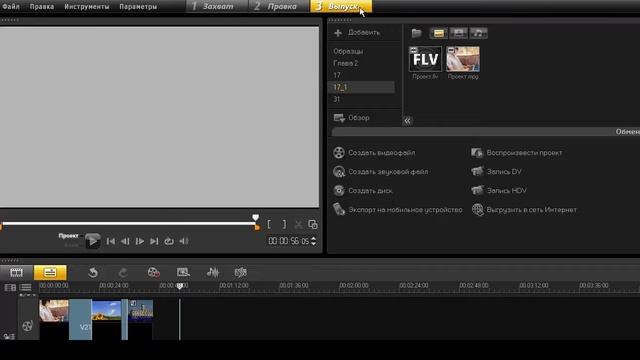Click Запись HDV
640x360 pixels.
click(x=506, y=191)
